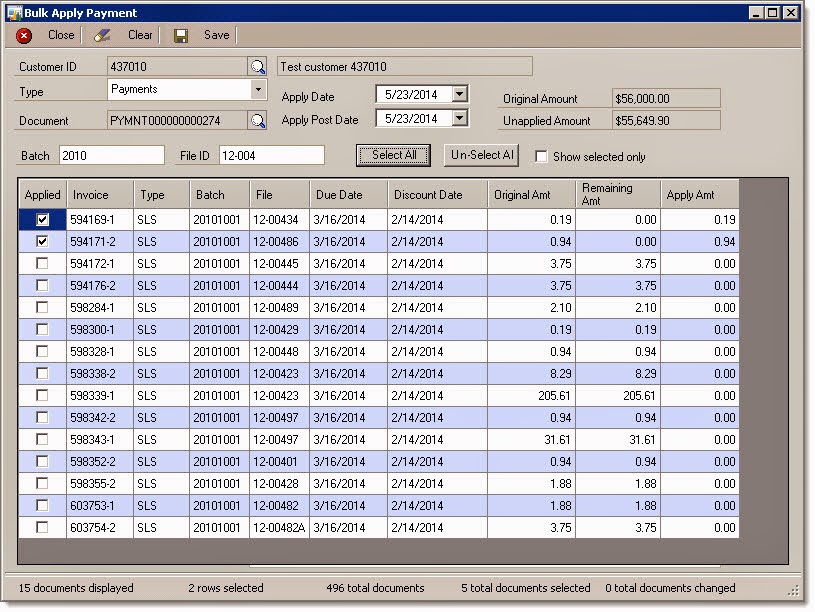Click the red Close icon in toolbar
This screenshot has height=612, width=815.
24,36
